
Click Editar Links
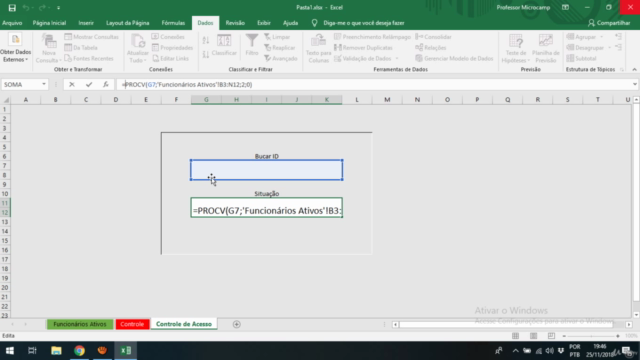[171, 58]
